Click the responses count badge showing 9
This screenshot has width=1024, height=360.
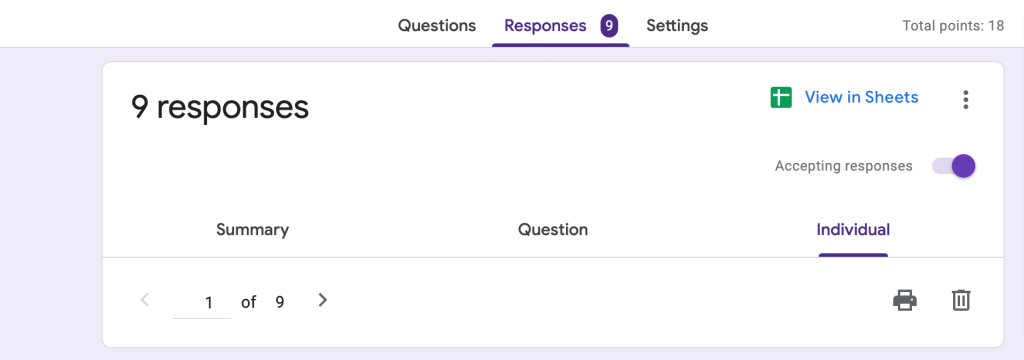tap(609, 26)
